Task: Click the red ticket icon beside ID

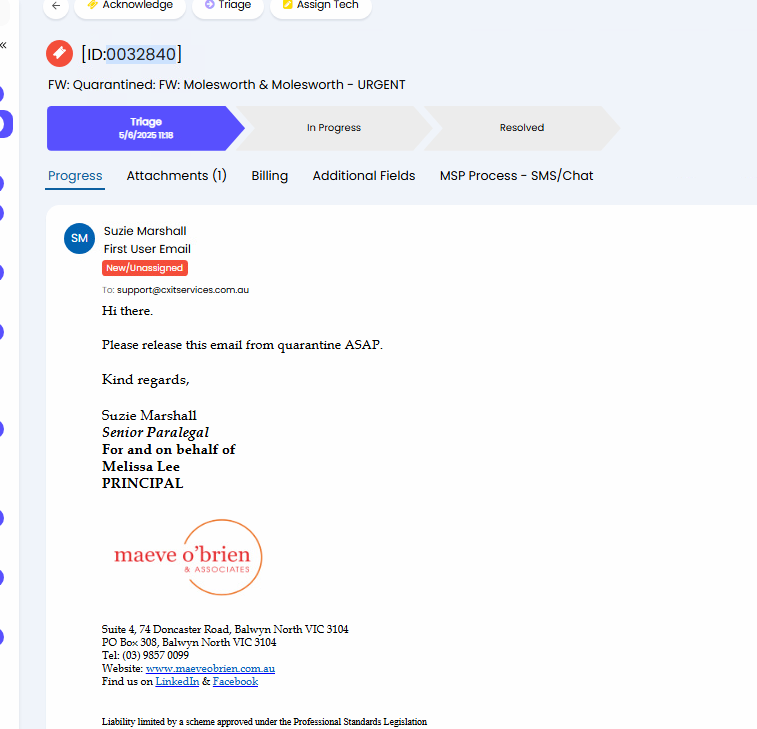Action: 59,54
